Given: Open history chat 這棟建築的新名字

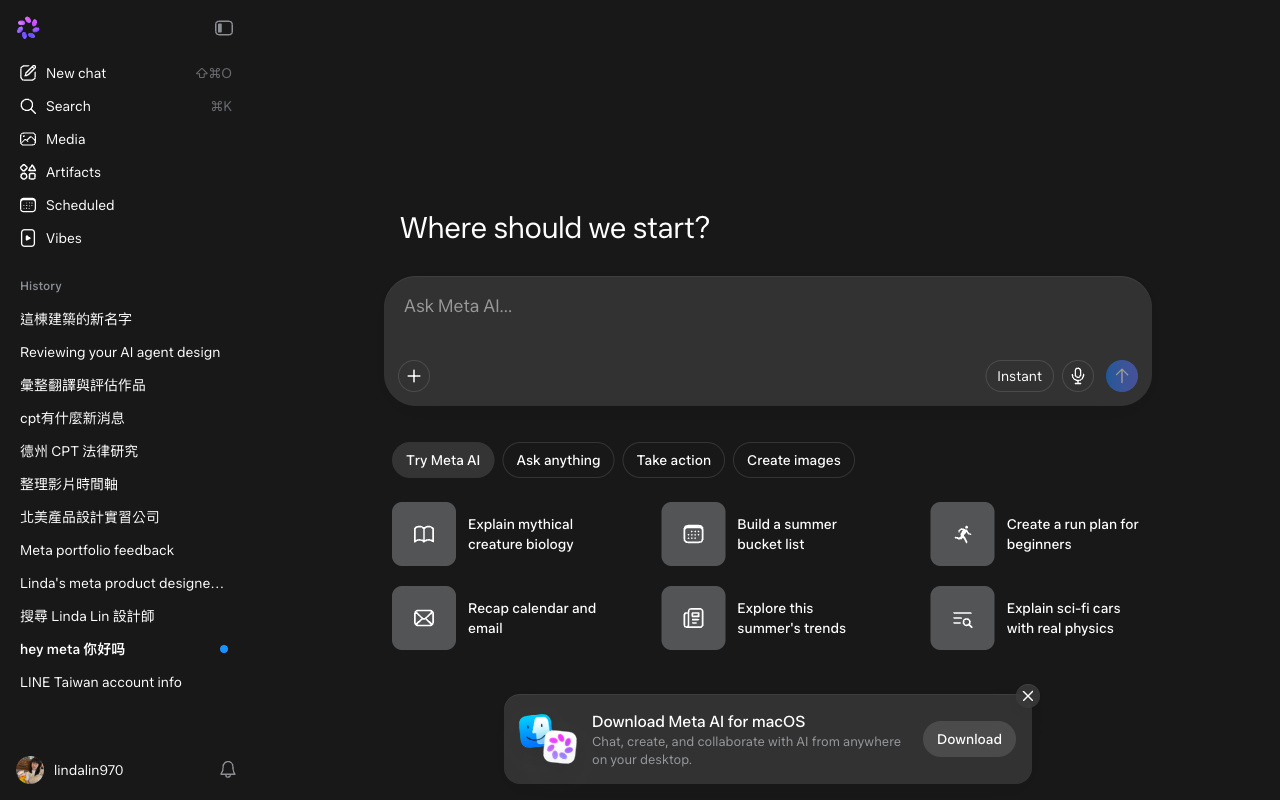Looking at the screenshot, I should (125, 319).
